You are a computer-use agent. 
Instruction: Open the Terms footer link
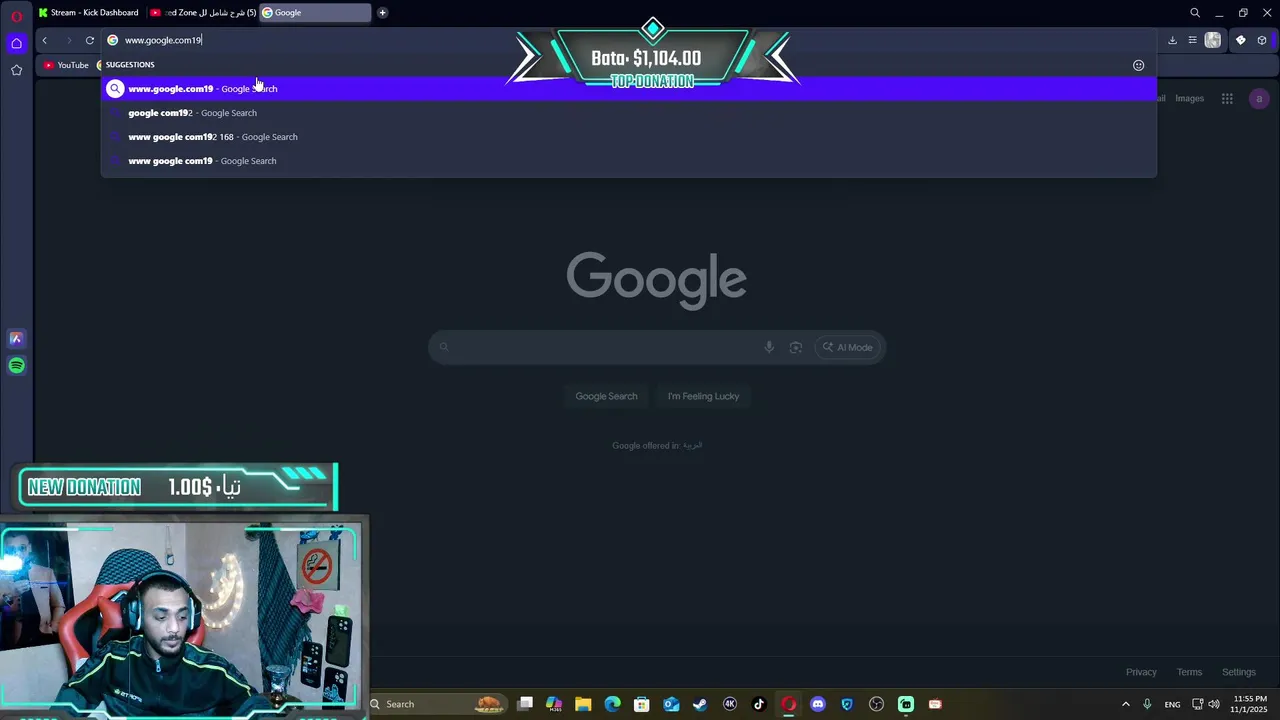click(1189, 672)
